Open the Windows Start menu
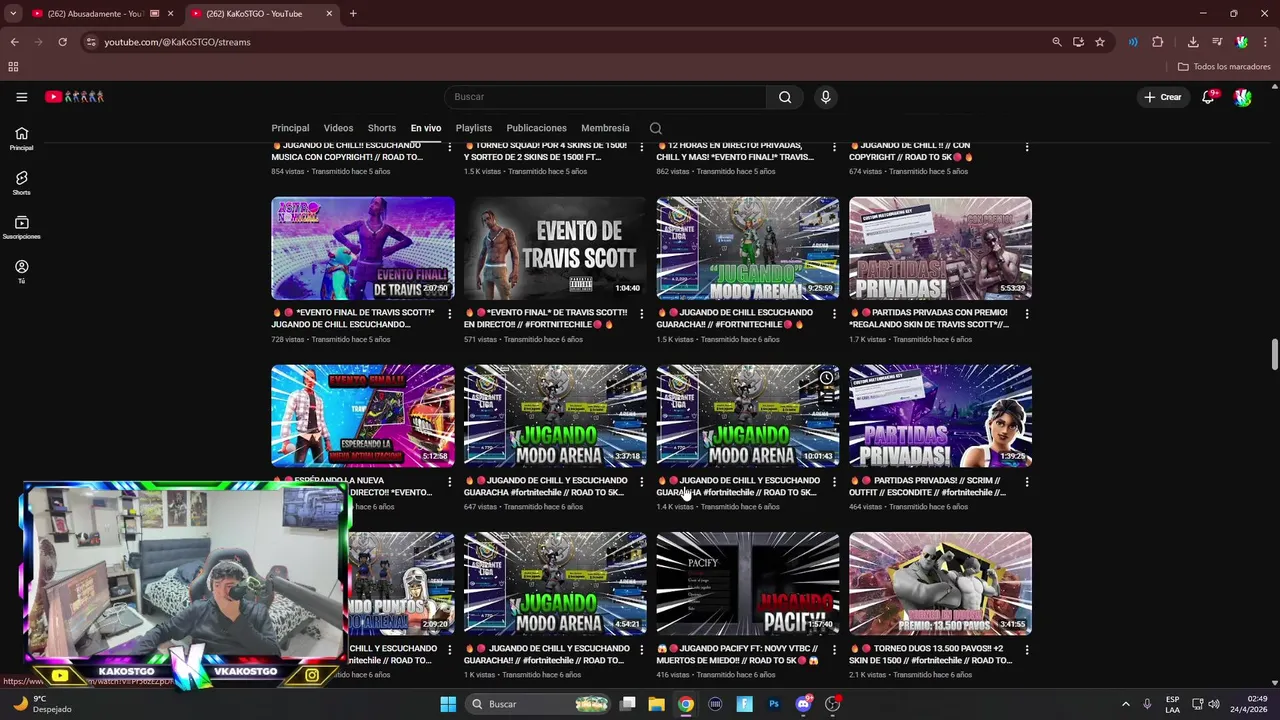This screenshot has height=720, width=1280. (448, 704)
